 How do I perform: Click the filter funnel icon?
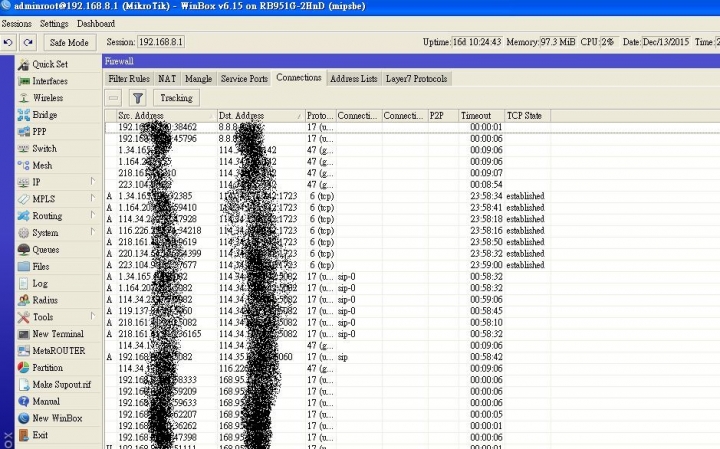tap(138, 98)
